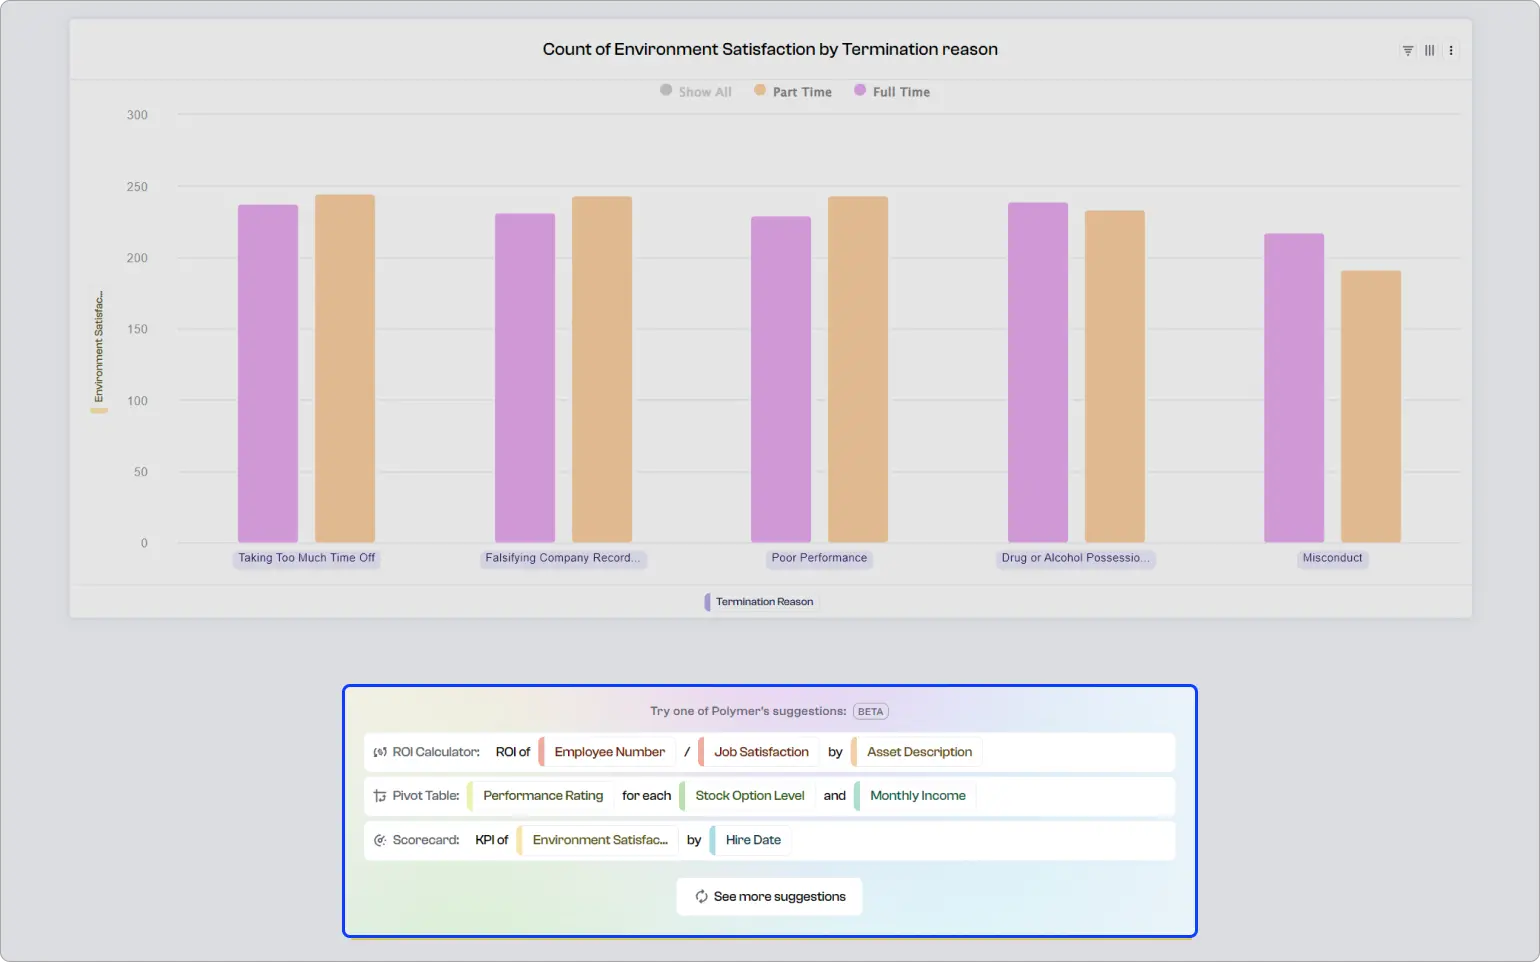
Task: Click the See more suggestions button
Action: click(769, 896)
